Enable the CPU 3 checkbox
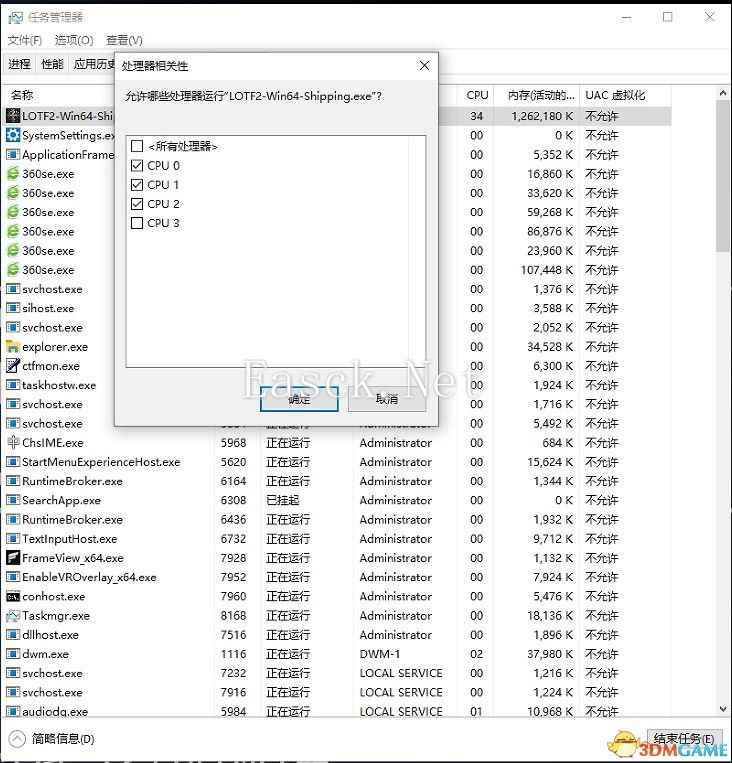Screen dimensions: 732x763 pyautogui.click(x=137, y=223)
